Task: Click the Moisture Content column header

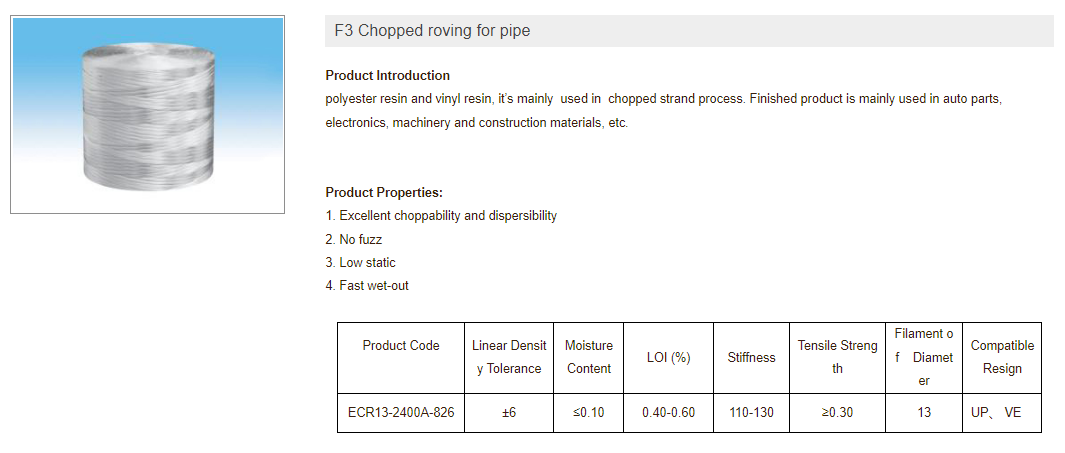Action: pyautogui.click(x=589, y=357)
